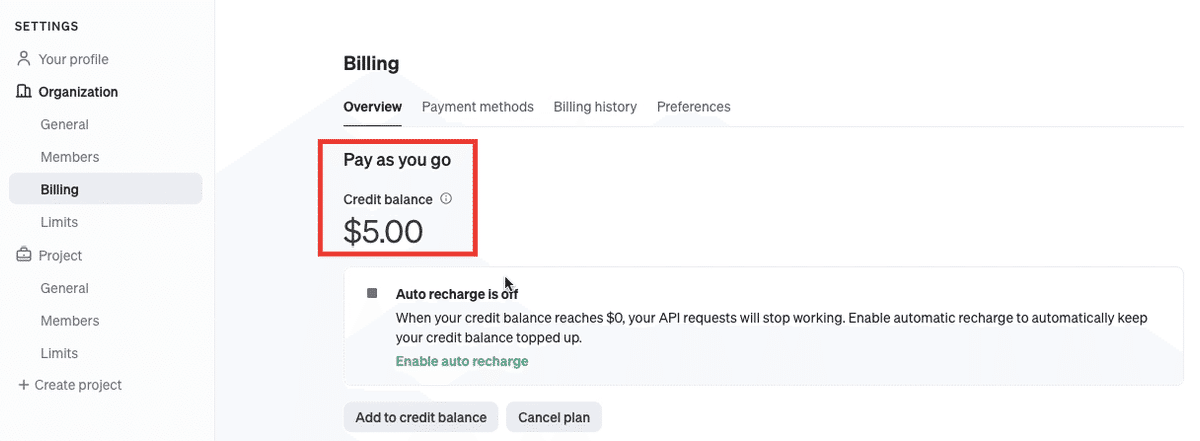Open General under Project

tap(64, 288)
